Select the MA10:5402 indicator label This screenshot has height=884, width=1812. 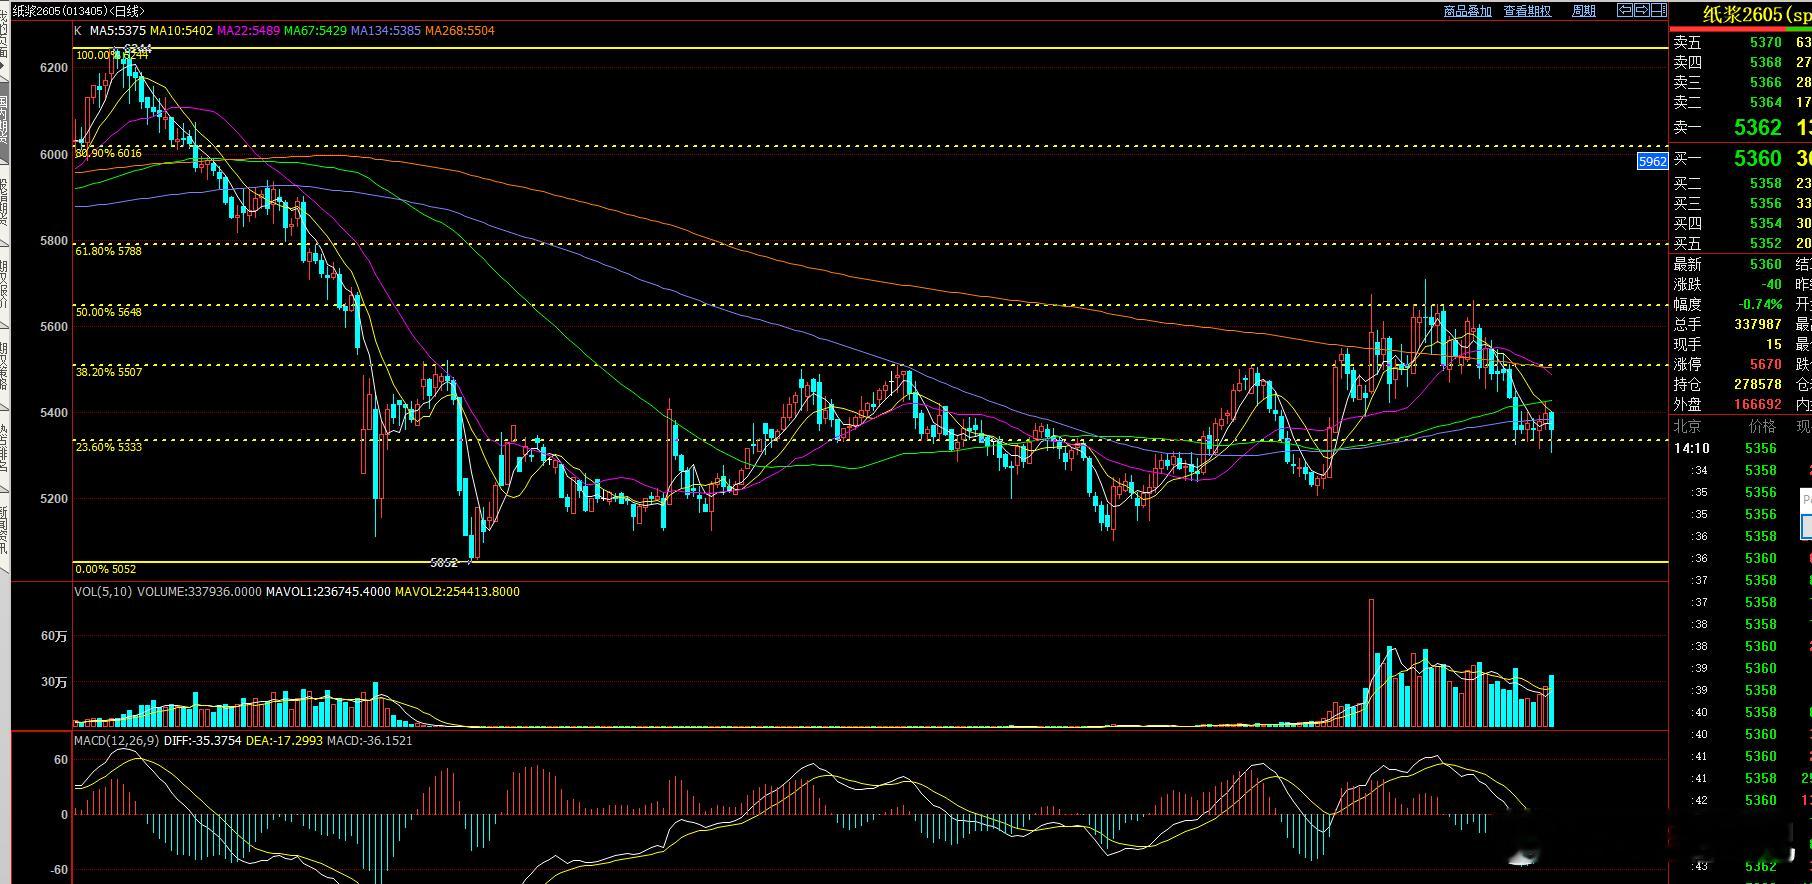pyautogui.click(x=182, y=31)
